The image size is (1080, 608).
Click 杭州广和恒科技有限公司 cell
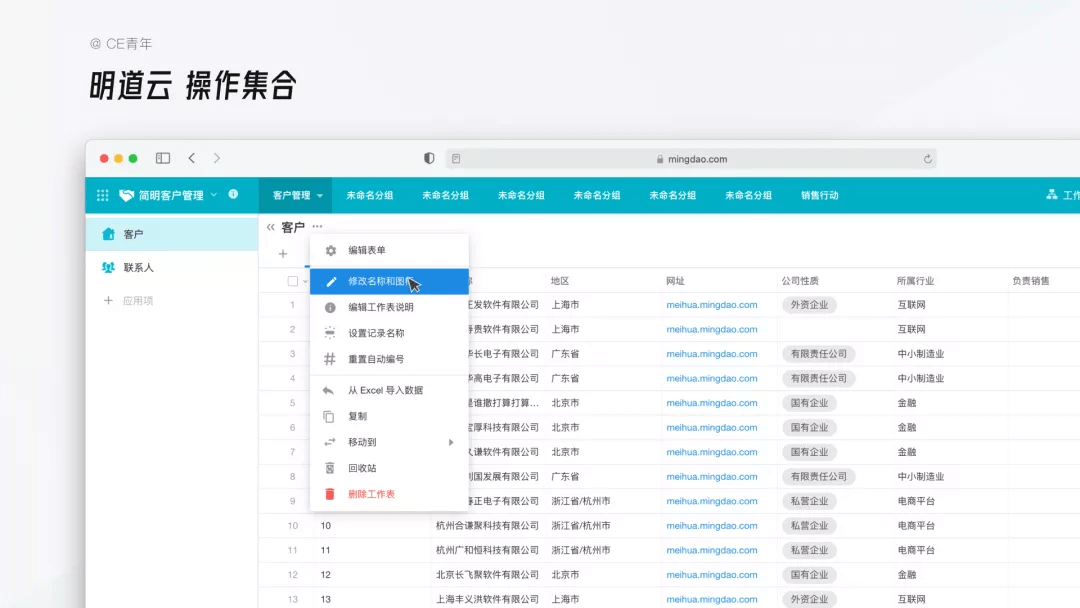(x=487, y=550)
